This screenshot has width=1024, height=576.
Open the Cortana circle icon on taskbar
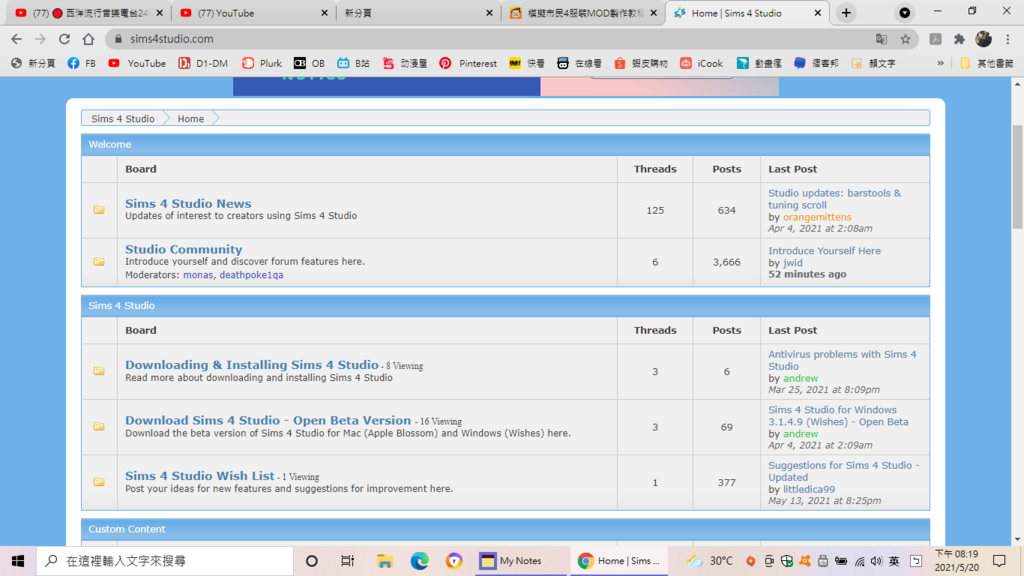point(312,561)
